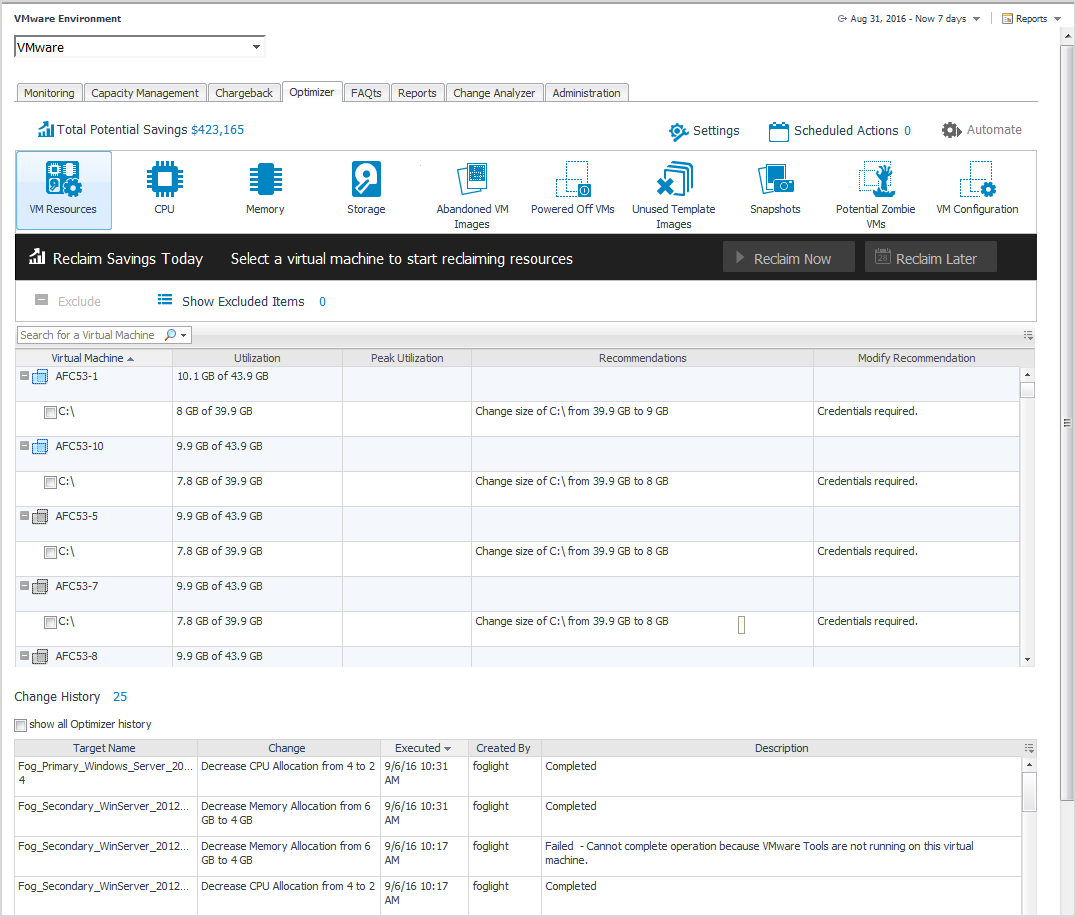This screenshot has width=1076, height=917.
Task: Open the Reports dropdown menu at top right
Action: pyautogui.click(x=1030, y=19)
